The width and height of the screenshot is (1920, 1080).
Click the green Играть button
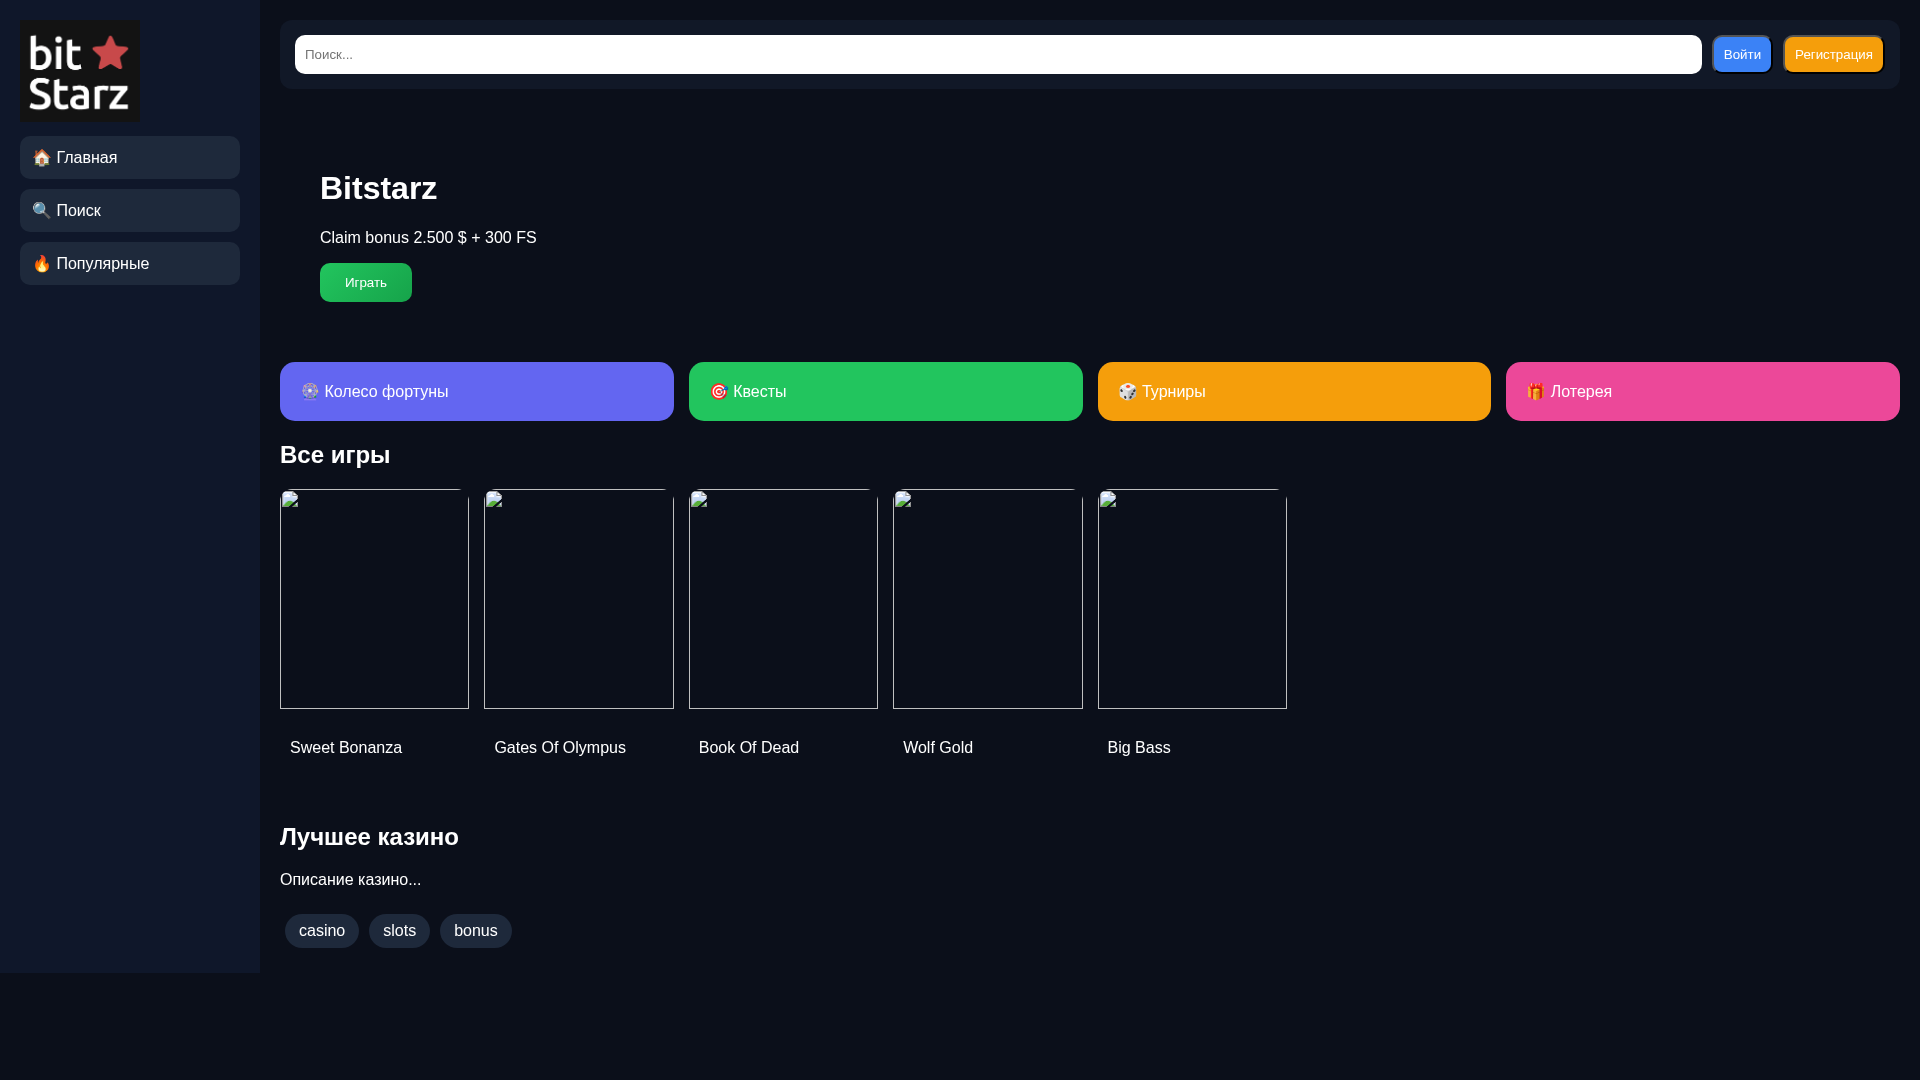coord(366,282)
